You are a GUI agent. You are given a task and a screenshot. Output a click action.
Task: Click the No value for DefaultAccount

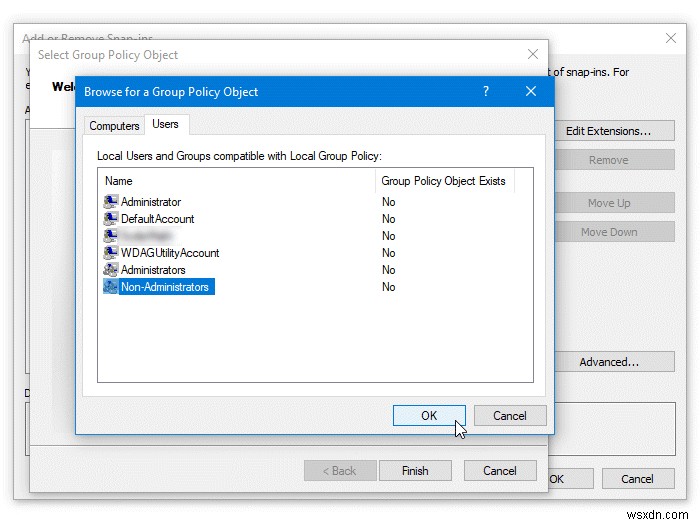tap(388, 219)
